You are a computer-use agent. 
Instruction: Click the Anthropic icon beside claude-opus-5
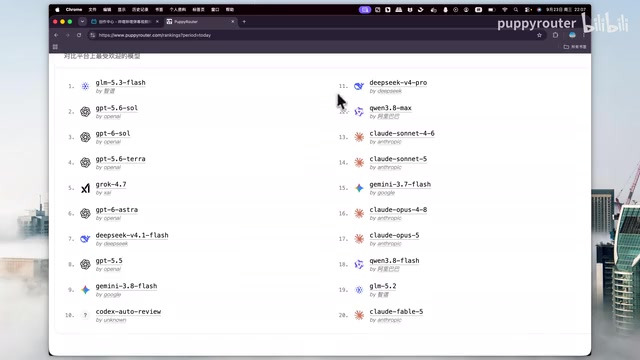coord(359,239)
